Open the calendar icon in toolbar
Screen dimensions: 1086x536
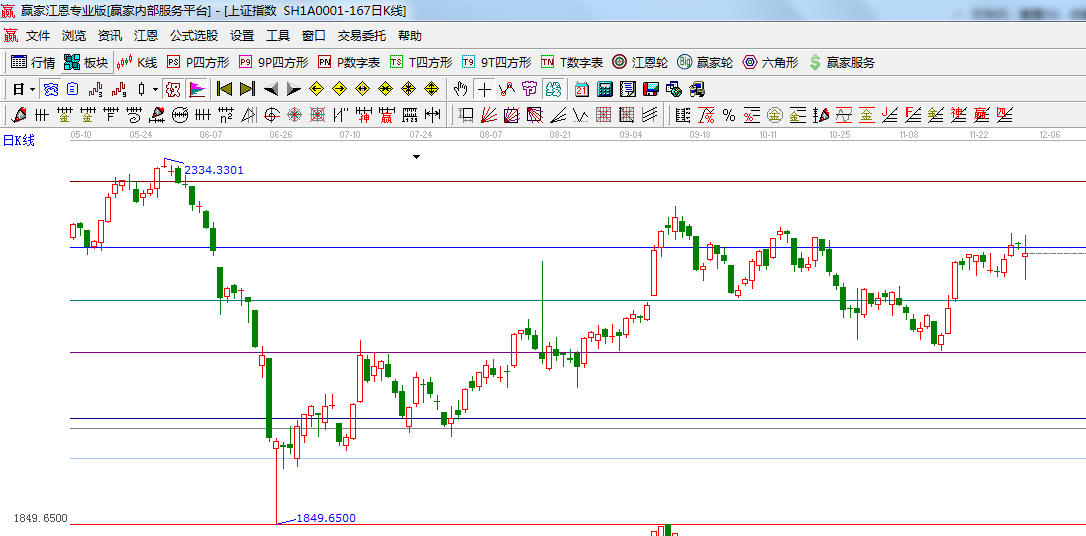[581, 89]
